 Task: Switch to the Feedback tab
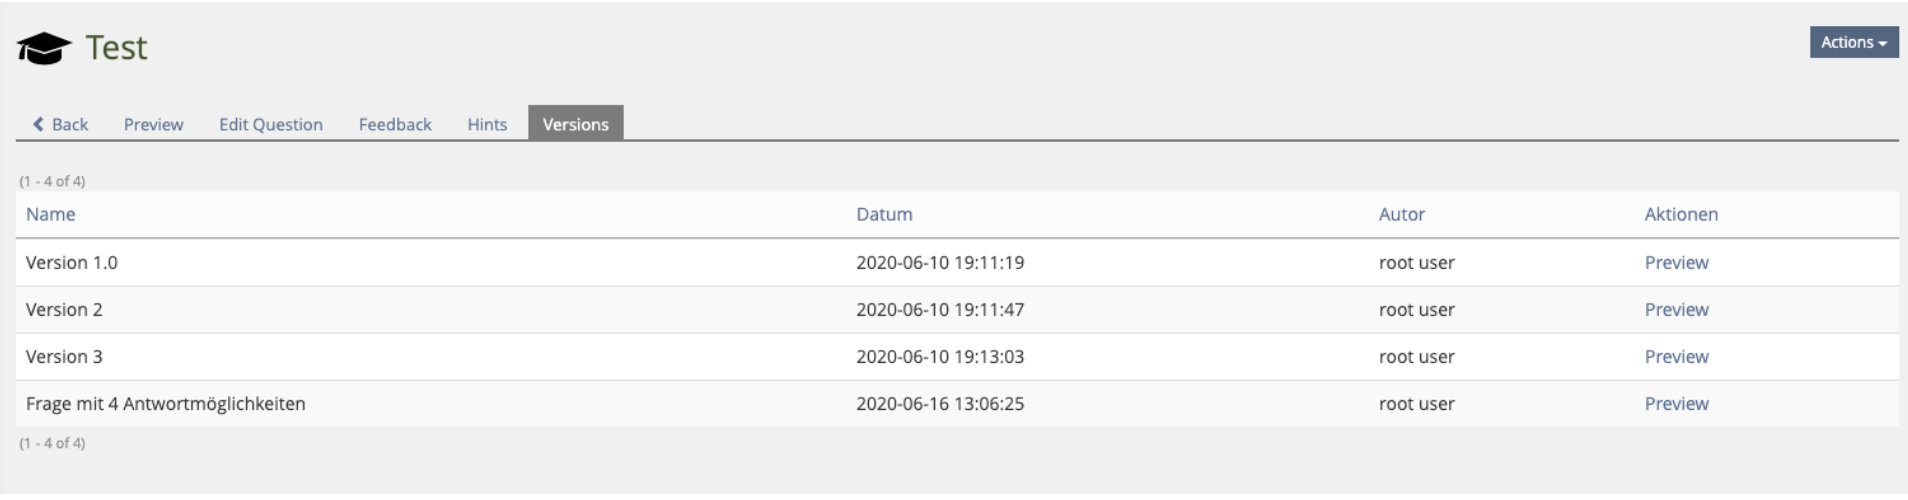(x=395, y=124)
